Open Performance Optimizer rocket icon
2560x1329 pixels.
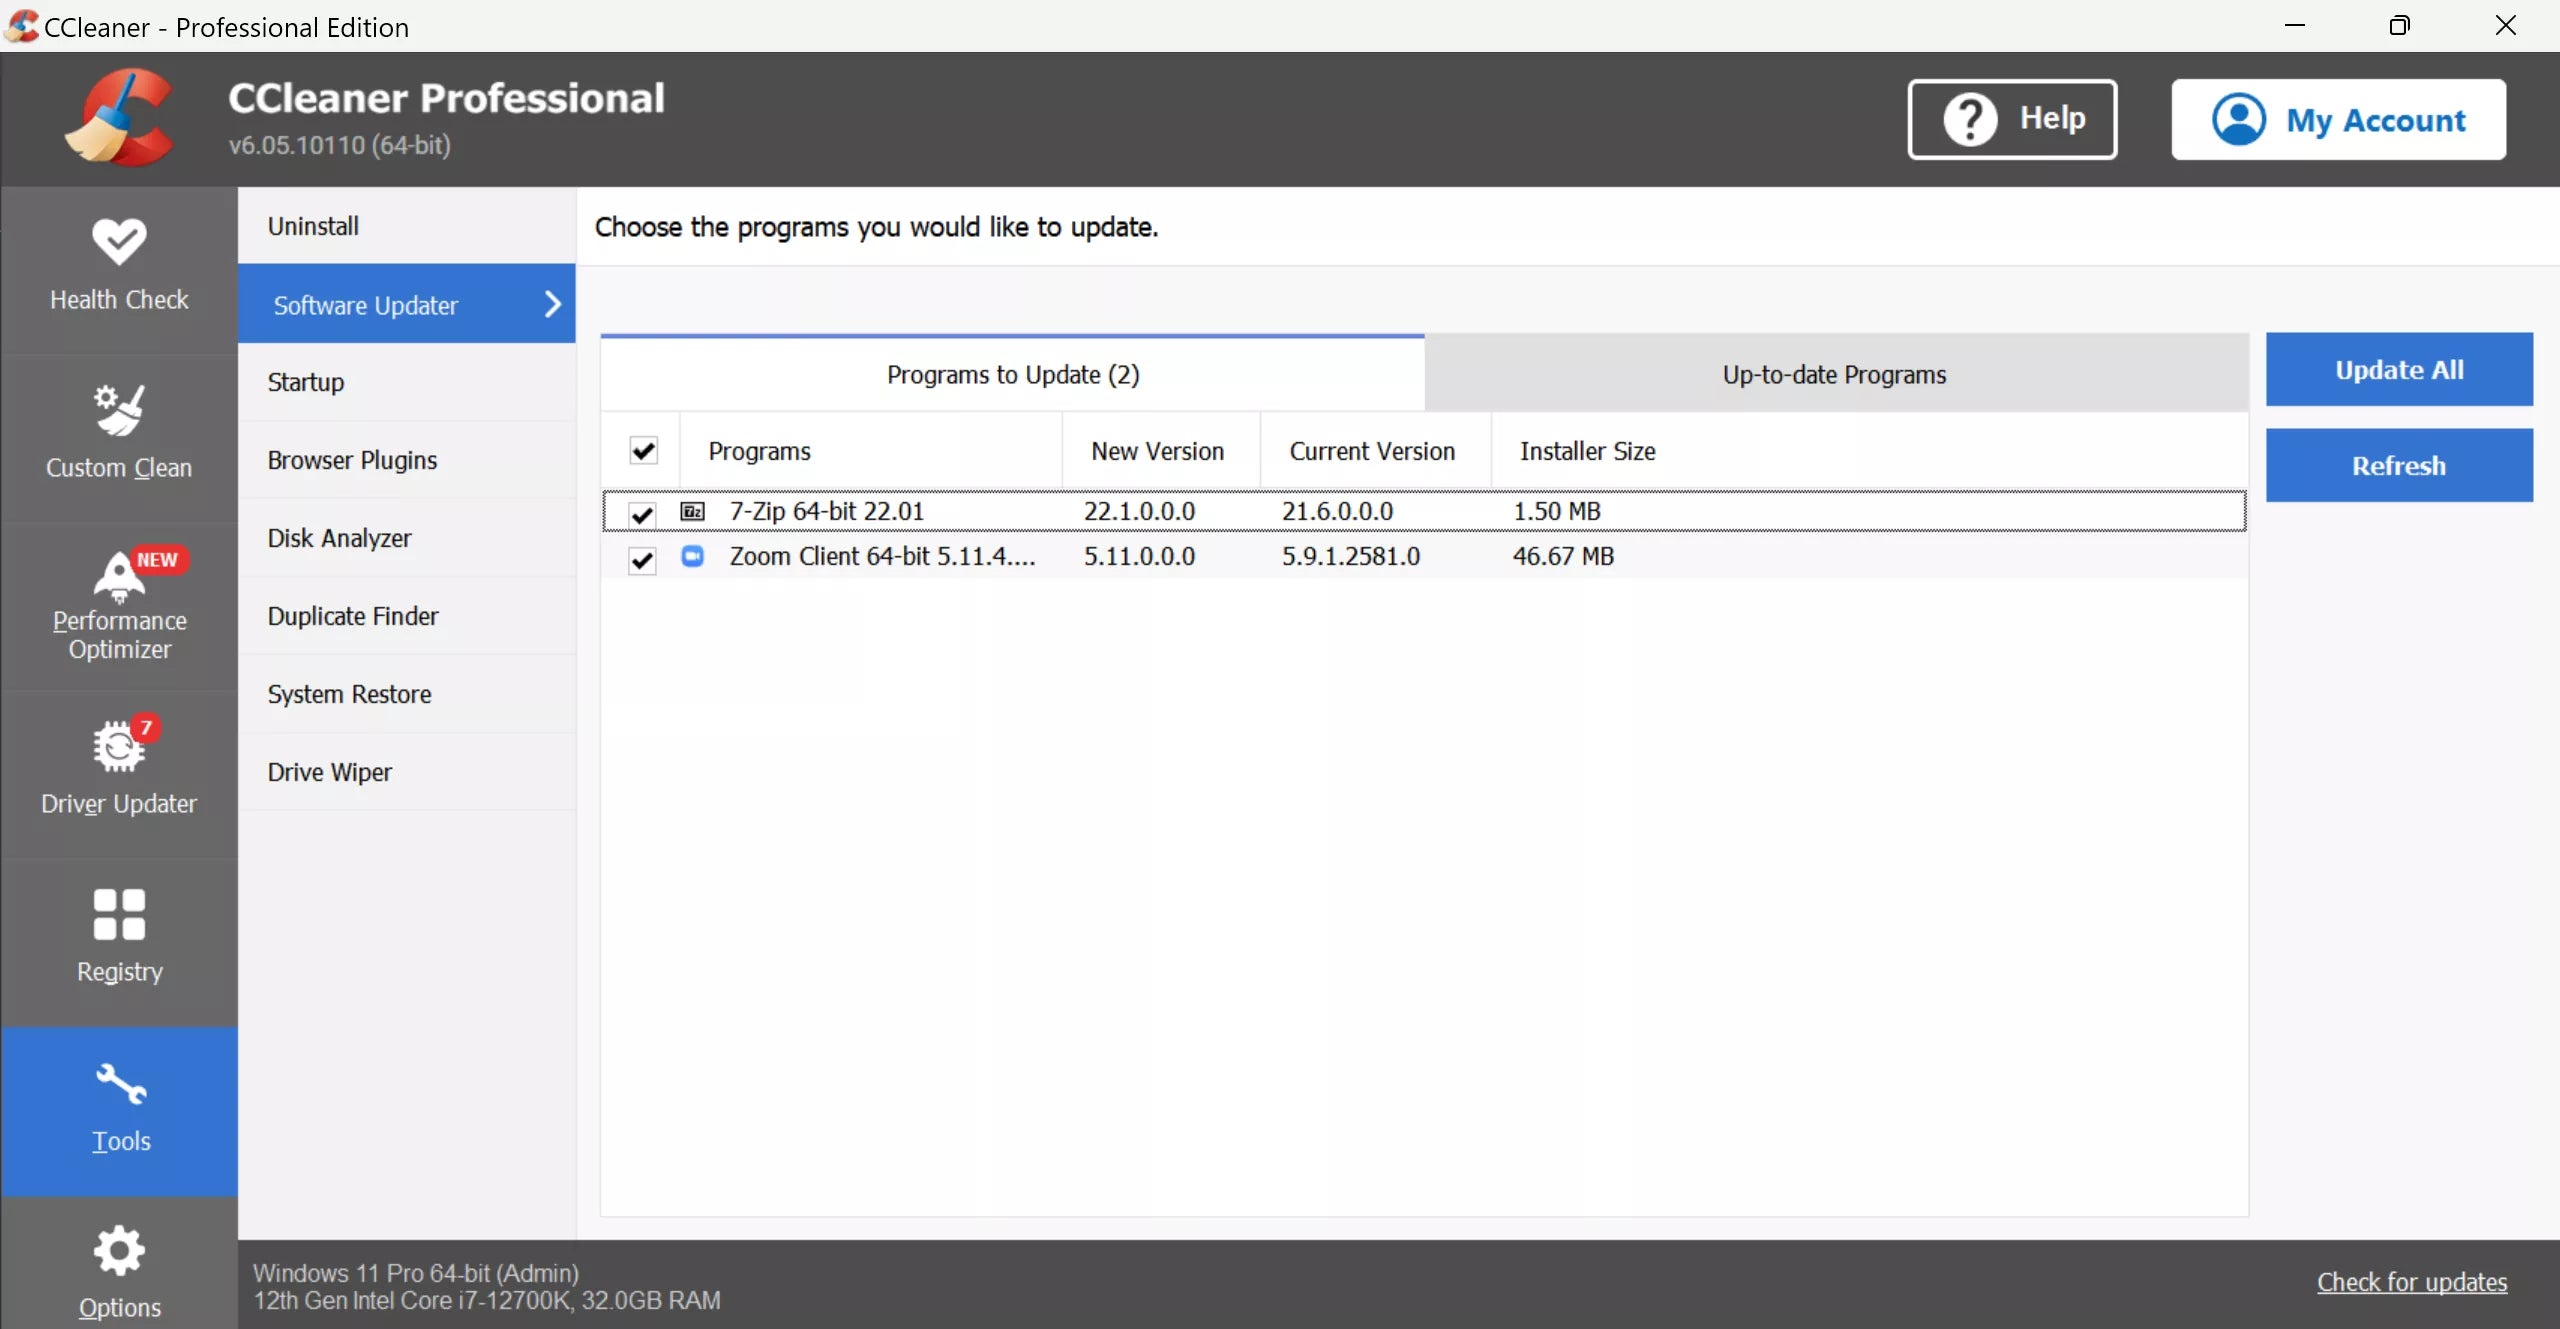pos(119,576)
